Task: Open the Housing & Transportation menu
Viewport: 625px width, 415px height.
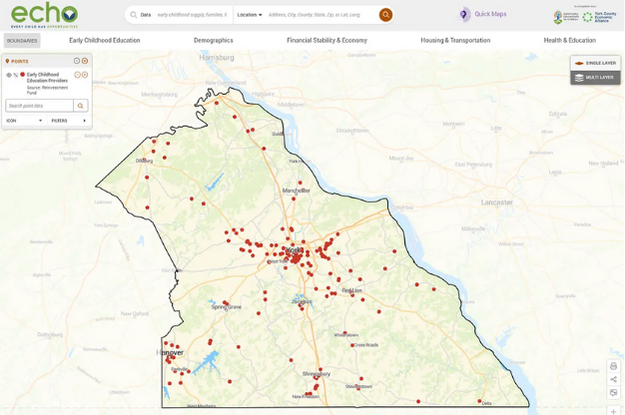Action: [x=455, y=40]
